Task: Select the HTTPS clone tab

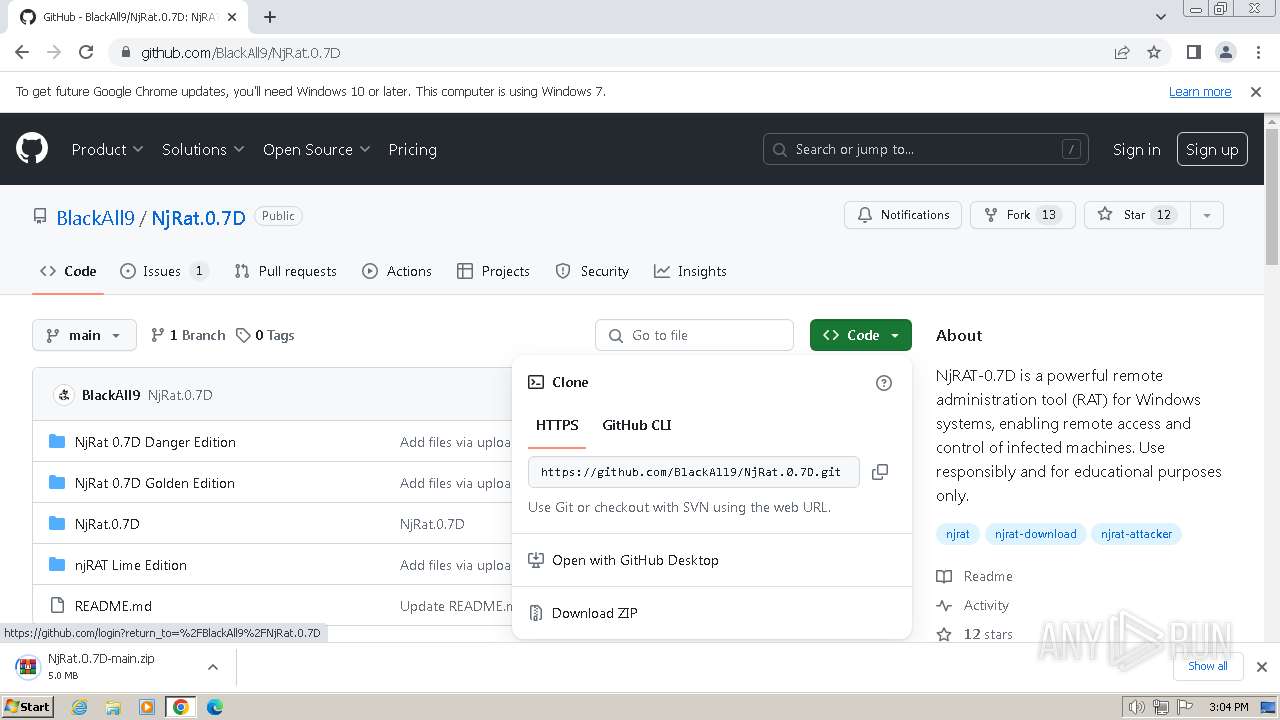Action: coord(557,425)
